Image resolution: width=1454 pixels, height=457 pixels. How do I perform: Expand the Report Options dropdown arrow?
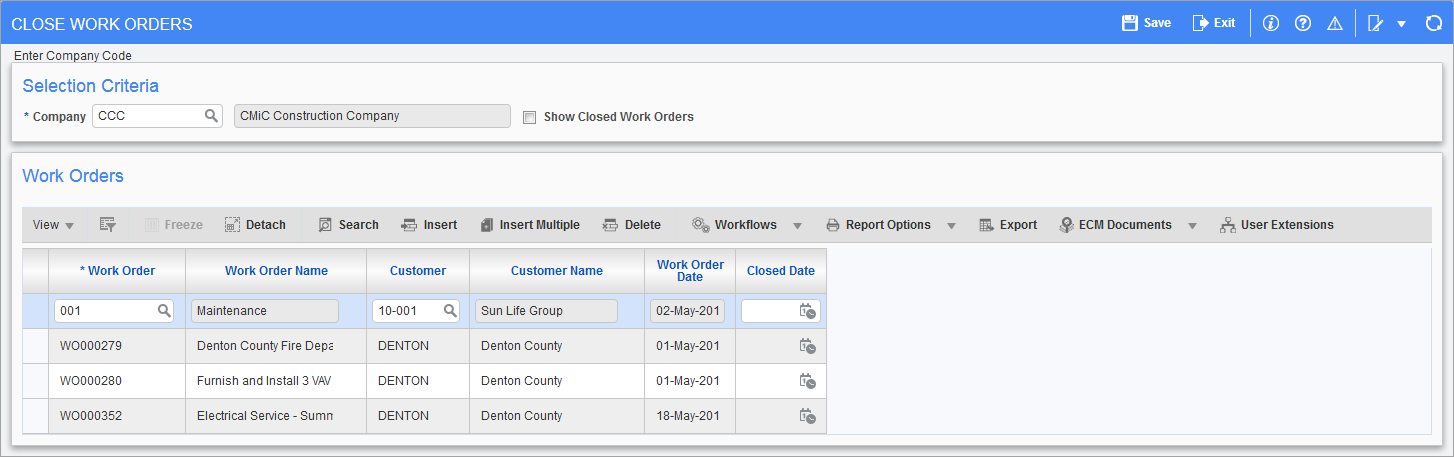tap(951, 226)
